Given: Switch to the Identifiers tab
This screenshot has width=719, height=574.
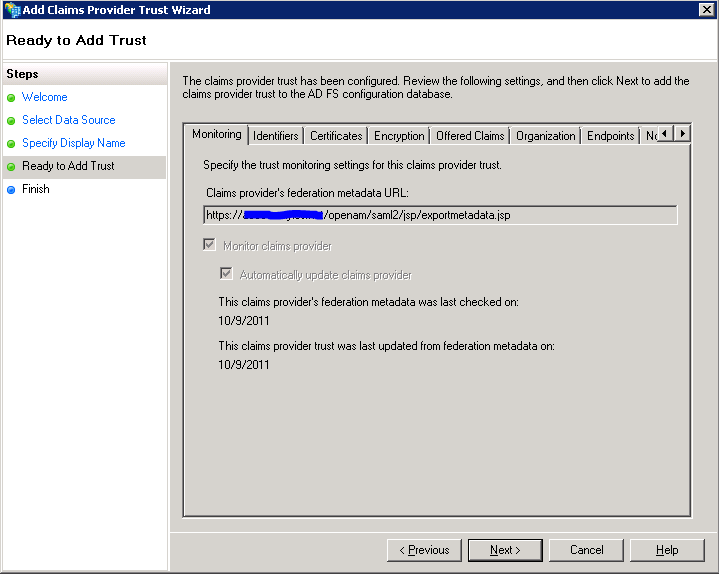Looking at the screenshot, I should 275,136.
